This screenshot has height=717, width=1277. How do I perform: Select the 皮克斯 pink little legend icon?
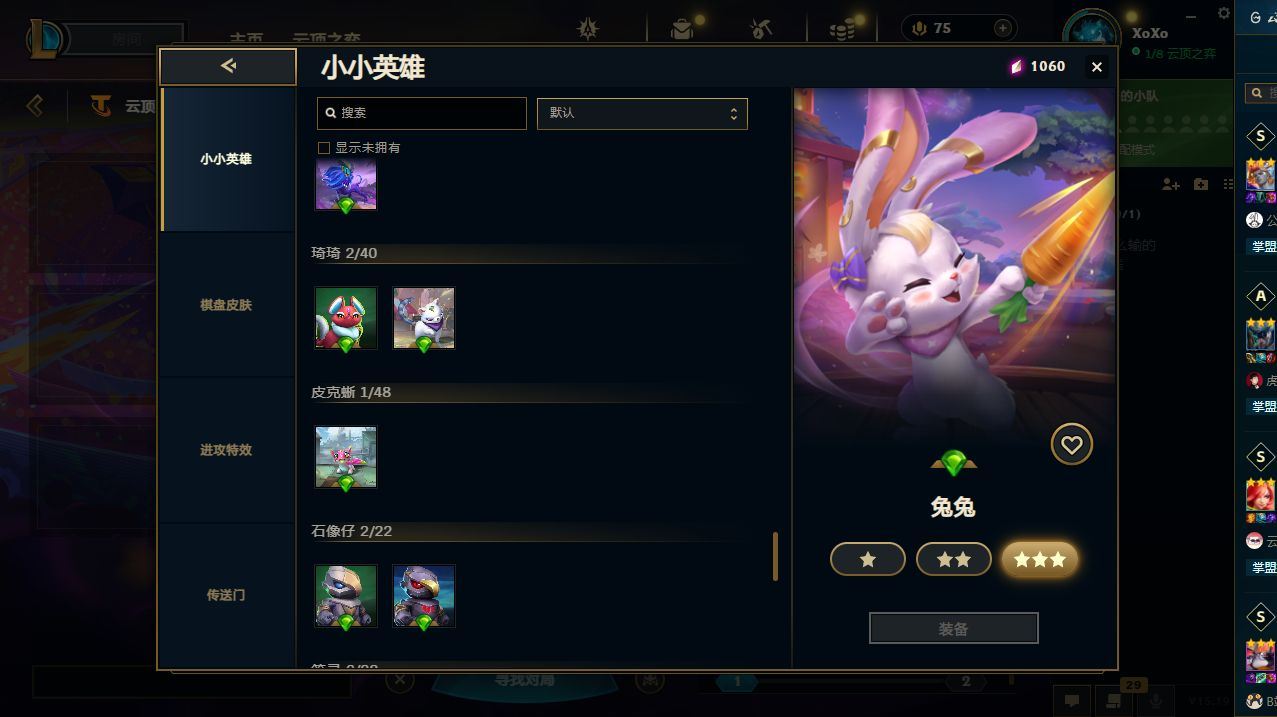tap(346, 458)
